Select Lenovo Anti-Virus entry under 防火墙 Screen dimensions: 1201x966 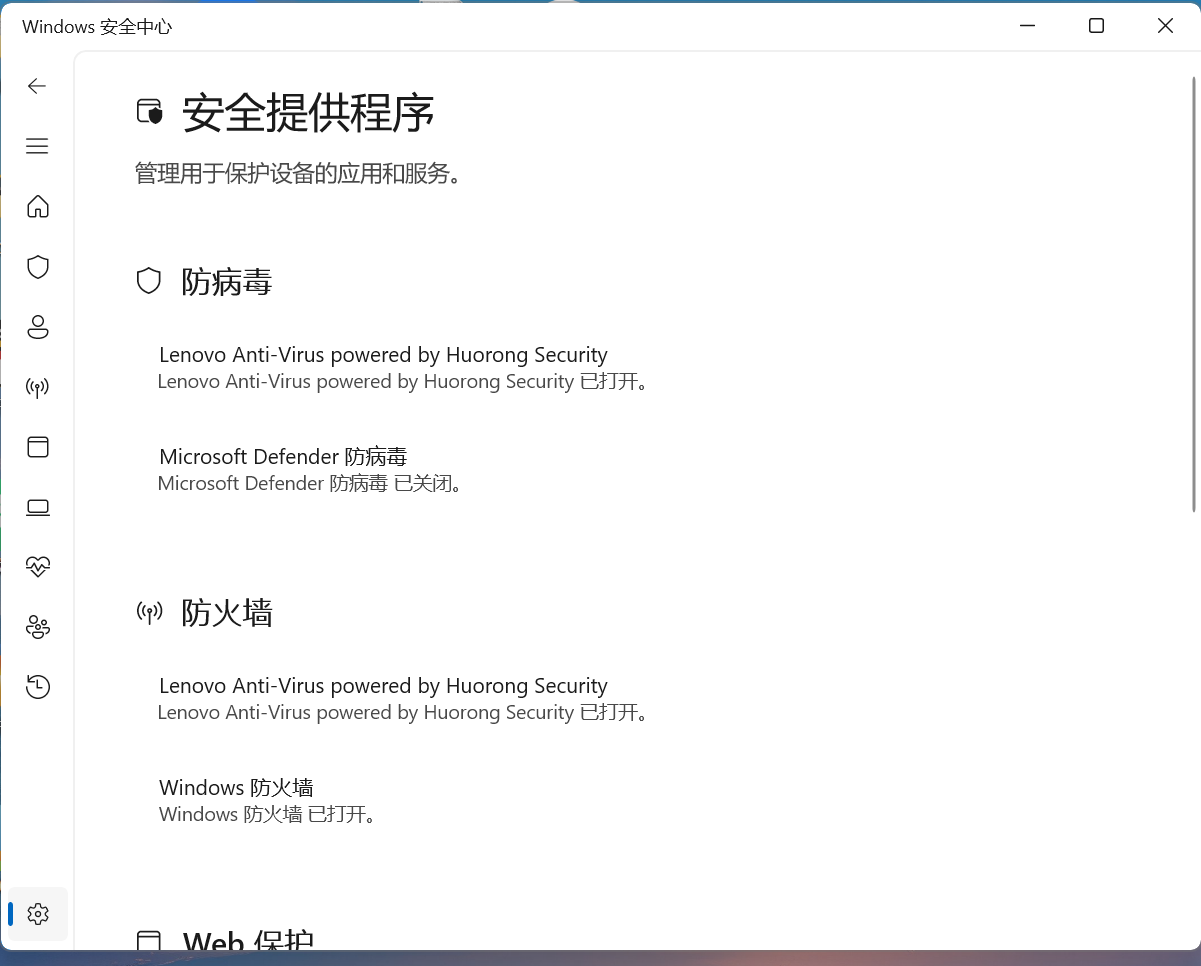coord(403,698)
